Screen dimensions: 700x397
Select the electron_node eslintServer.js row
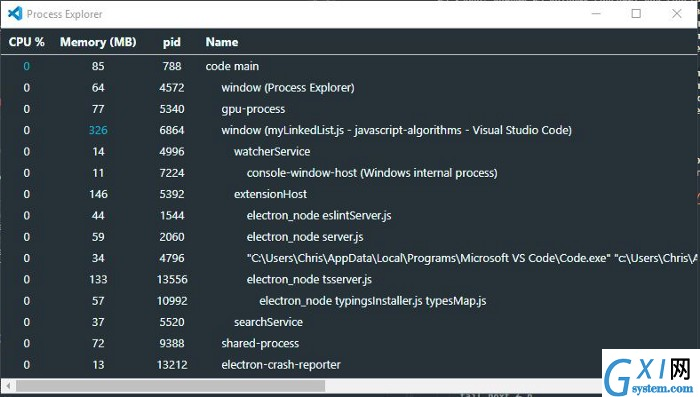click(x=349, y=215)
